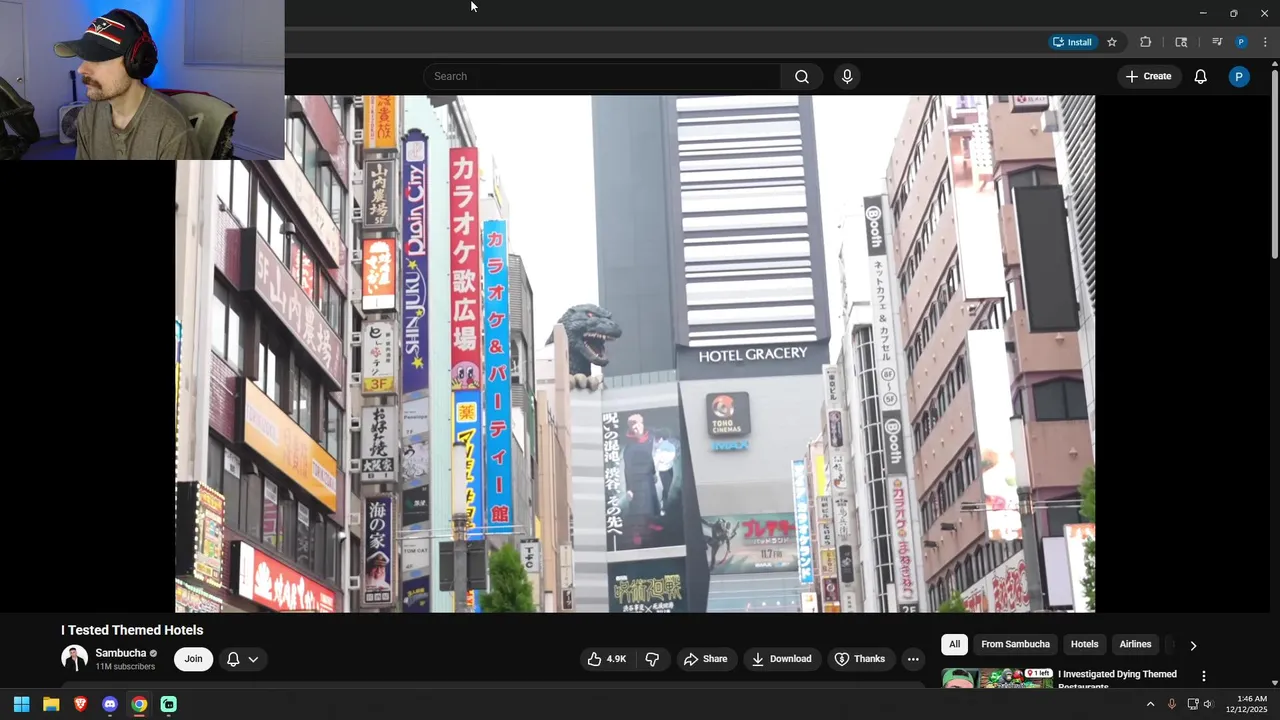This screenshot has height=720, width=1280.
Task: Open YouTube notifications bell in header
Action: [x=1200, y=76]
